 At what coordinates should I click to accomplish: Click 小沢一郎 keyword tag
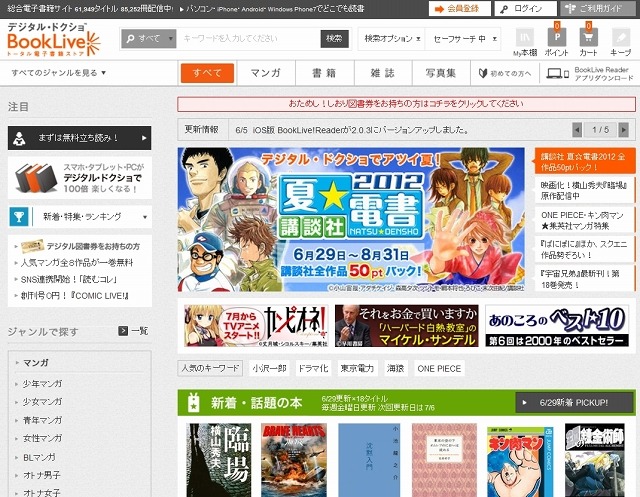coord(269,368)
